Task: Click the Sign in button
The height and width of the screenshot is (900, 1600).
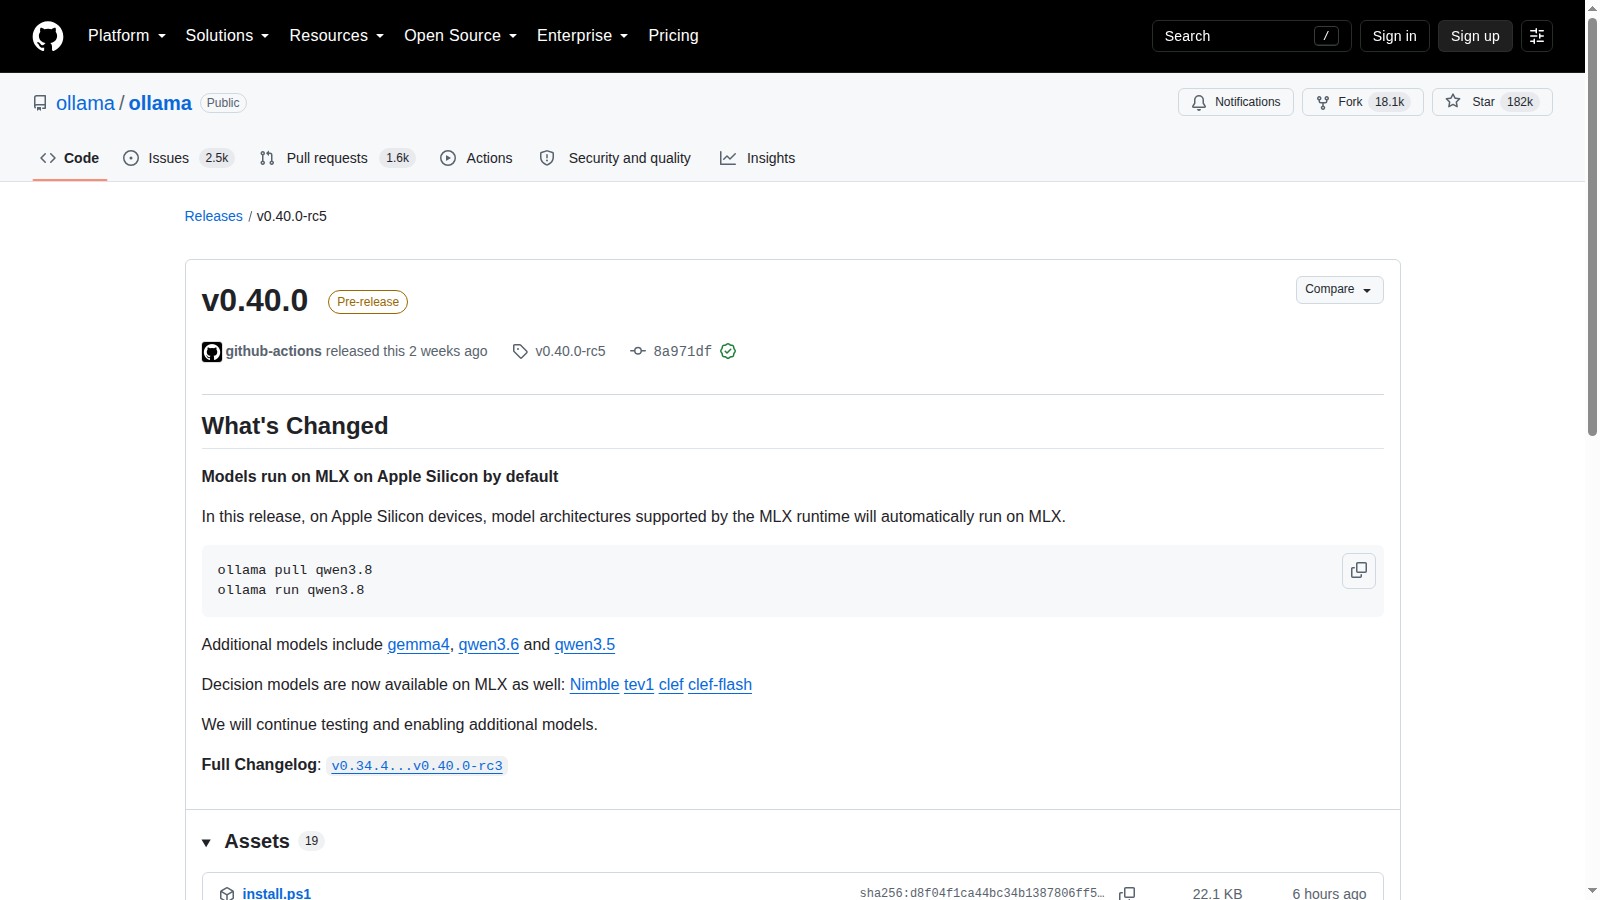Action: click(1394, 36)
